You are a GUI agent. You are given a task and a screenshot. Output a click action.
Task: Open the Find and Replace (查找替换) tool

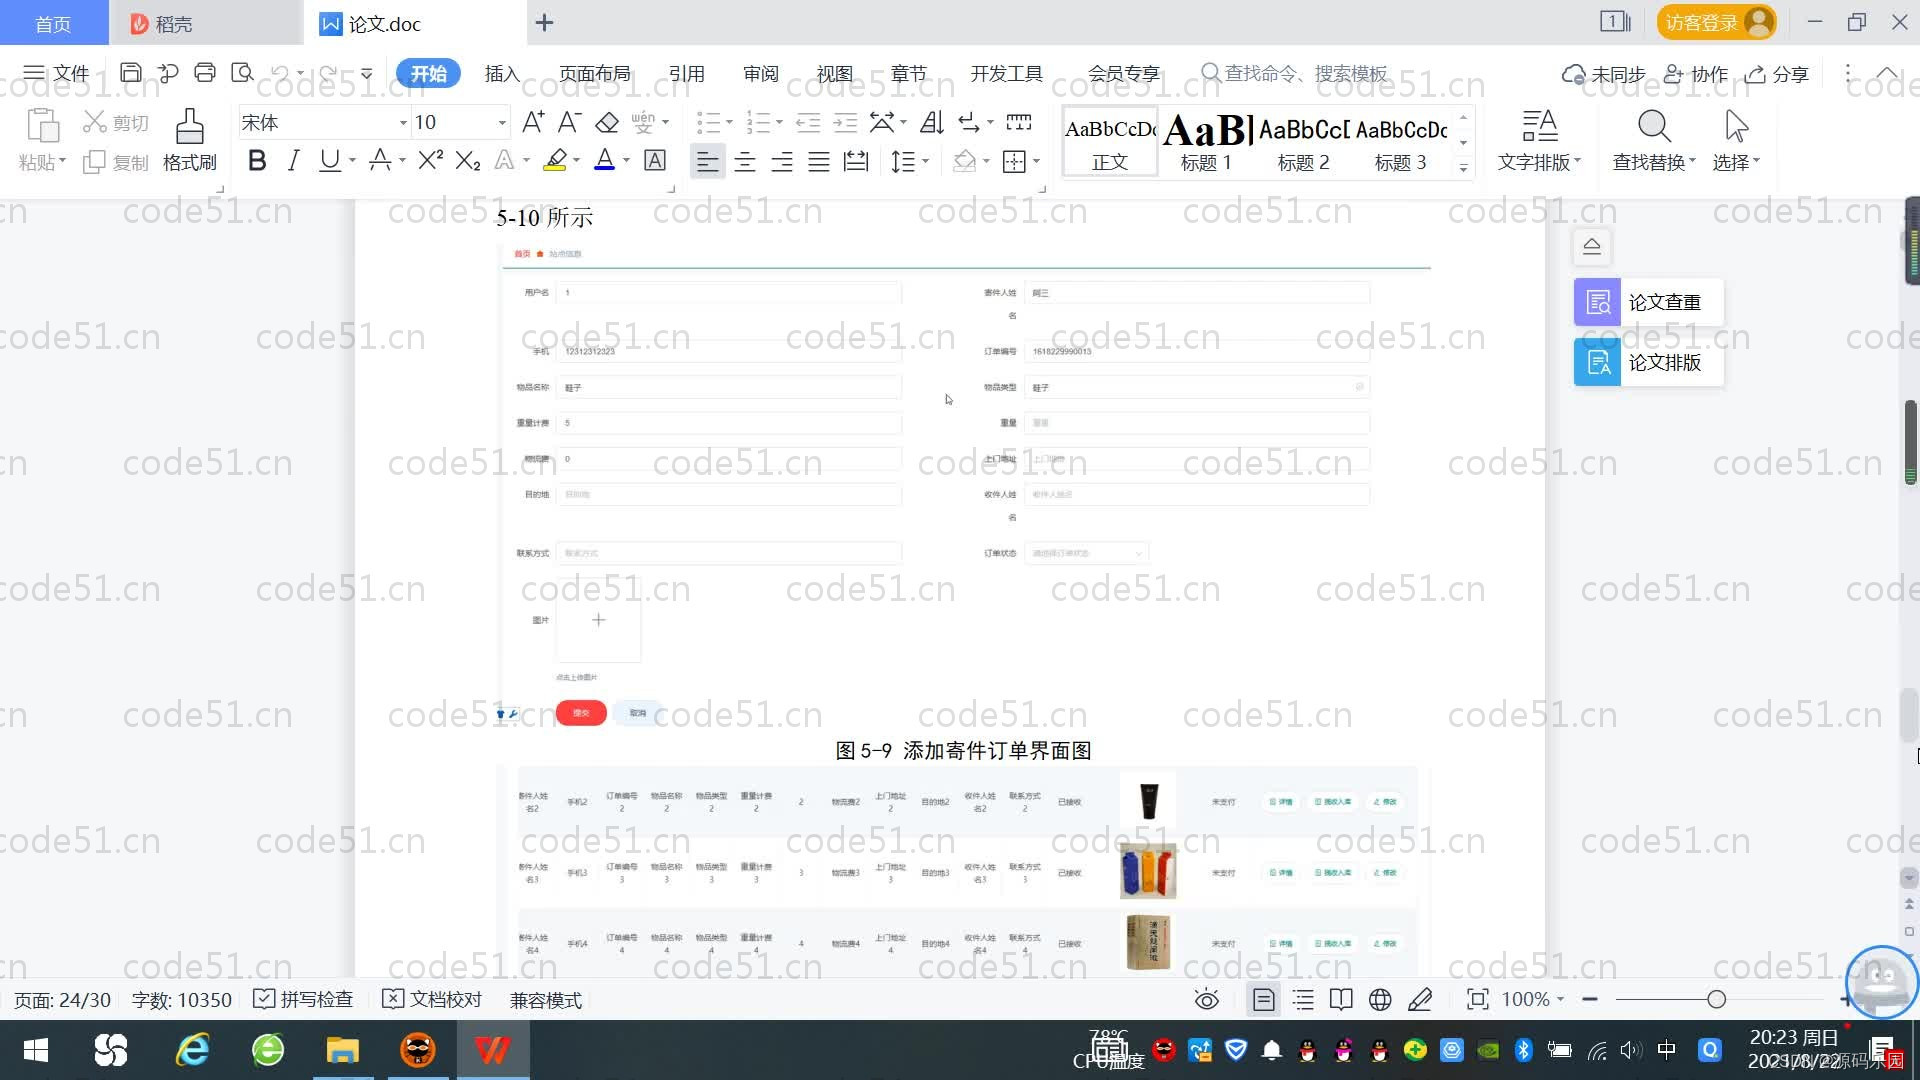[1652, 140]
